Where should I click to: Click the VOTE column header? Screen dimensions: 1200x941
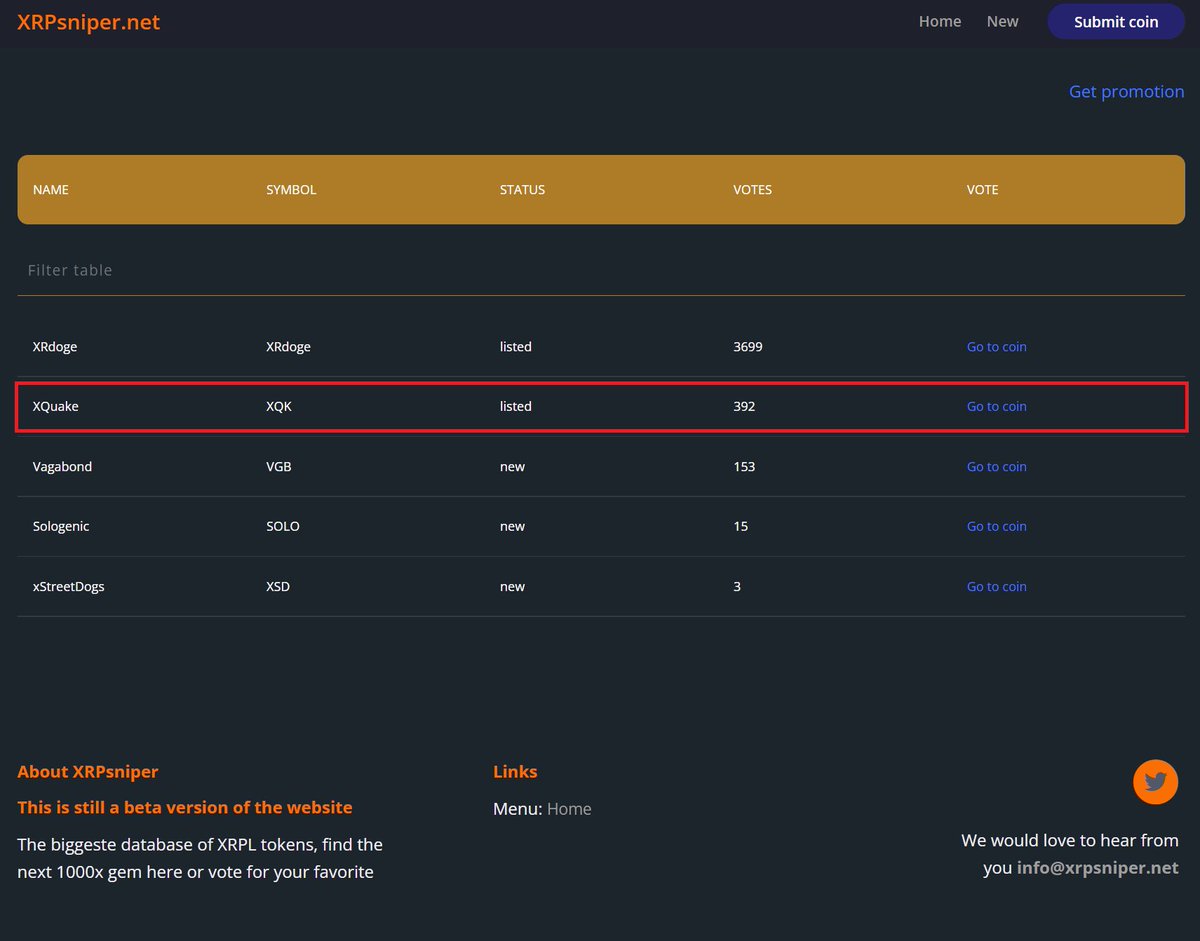point(982,189)
